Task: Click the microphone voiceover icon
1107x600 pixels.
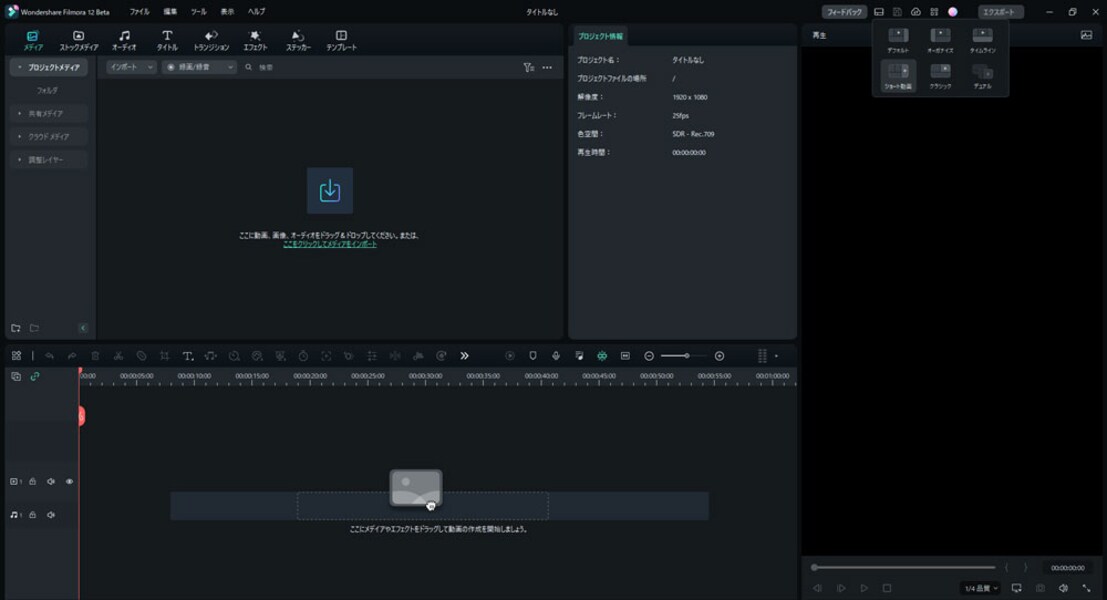Action: pos(556,356)
